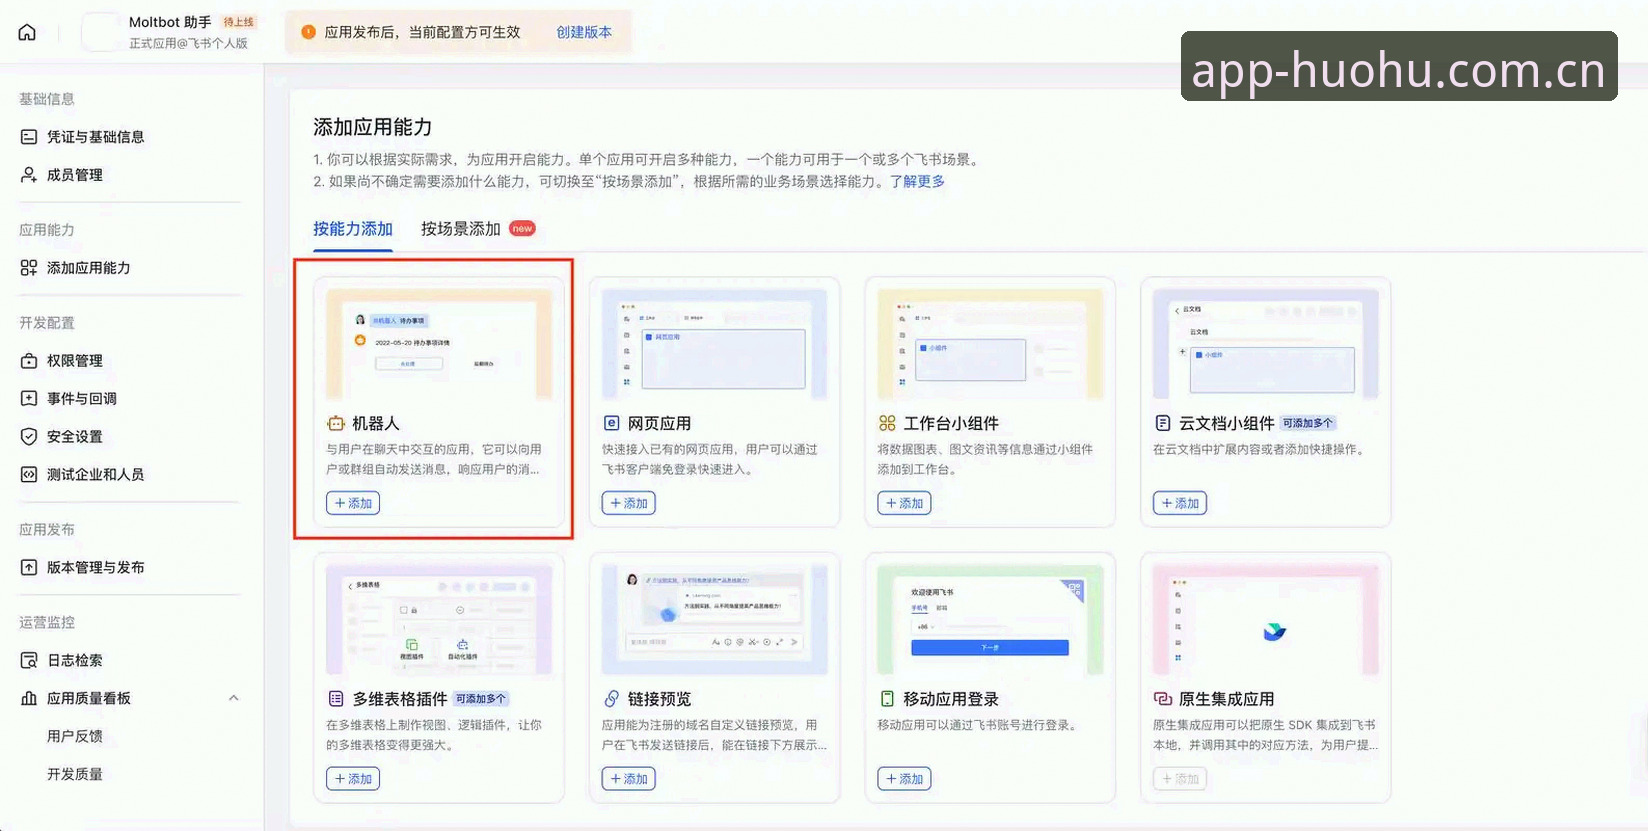Screen dimensions: 1648x831
Task: Click the 移动应用登录 phone icon
Action: click(x=887, y=699)
